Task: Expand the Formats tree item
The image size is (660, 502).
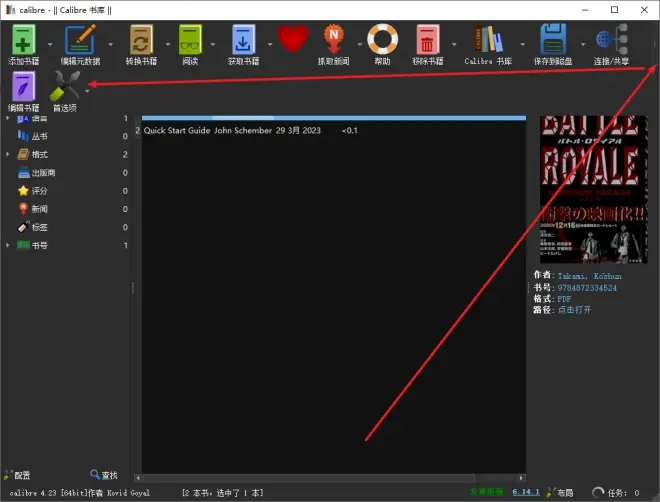Action: coord(8,154)
